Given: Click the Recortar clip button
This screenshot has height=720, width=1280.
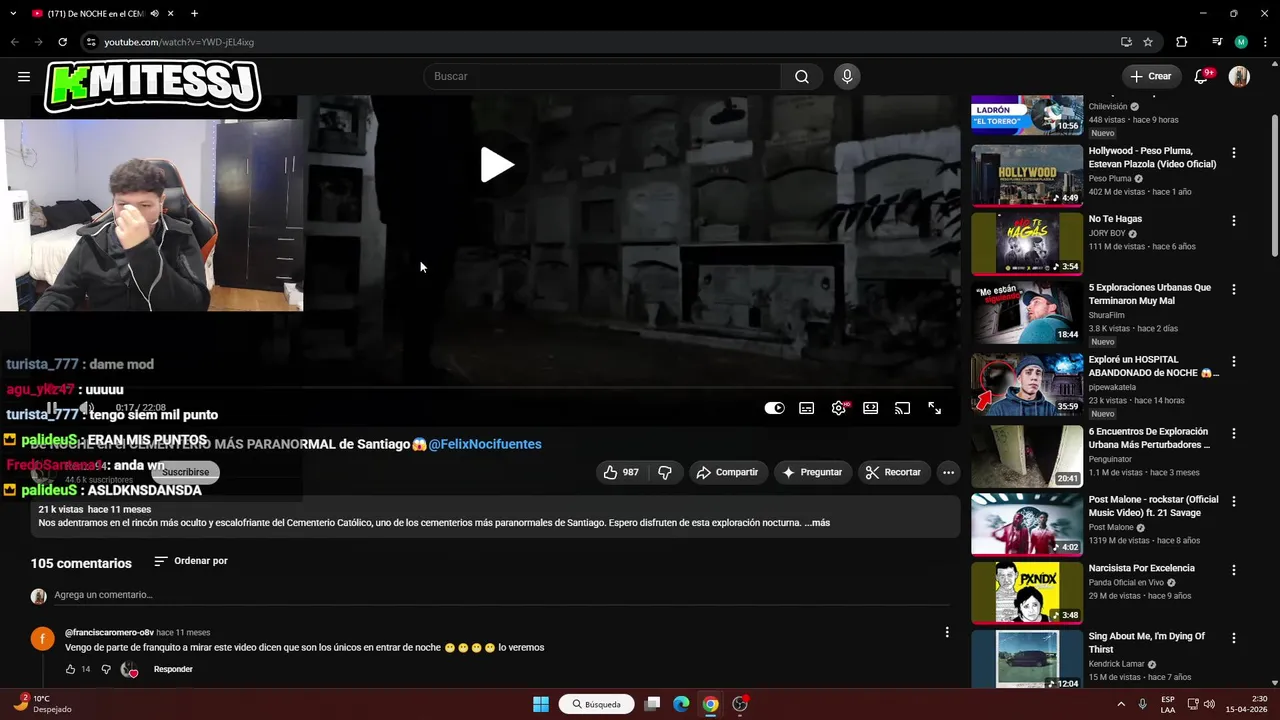Looking at the screenshot, I should [x=893, y=472].
